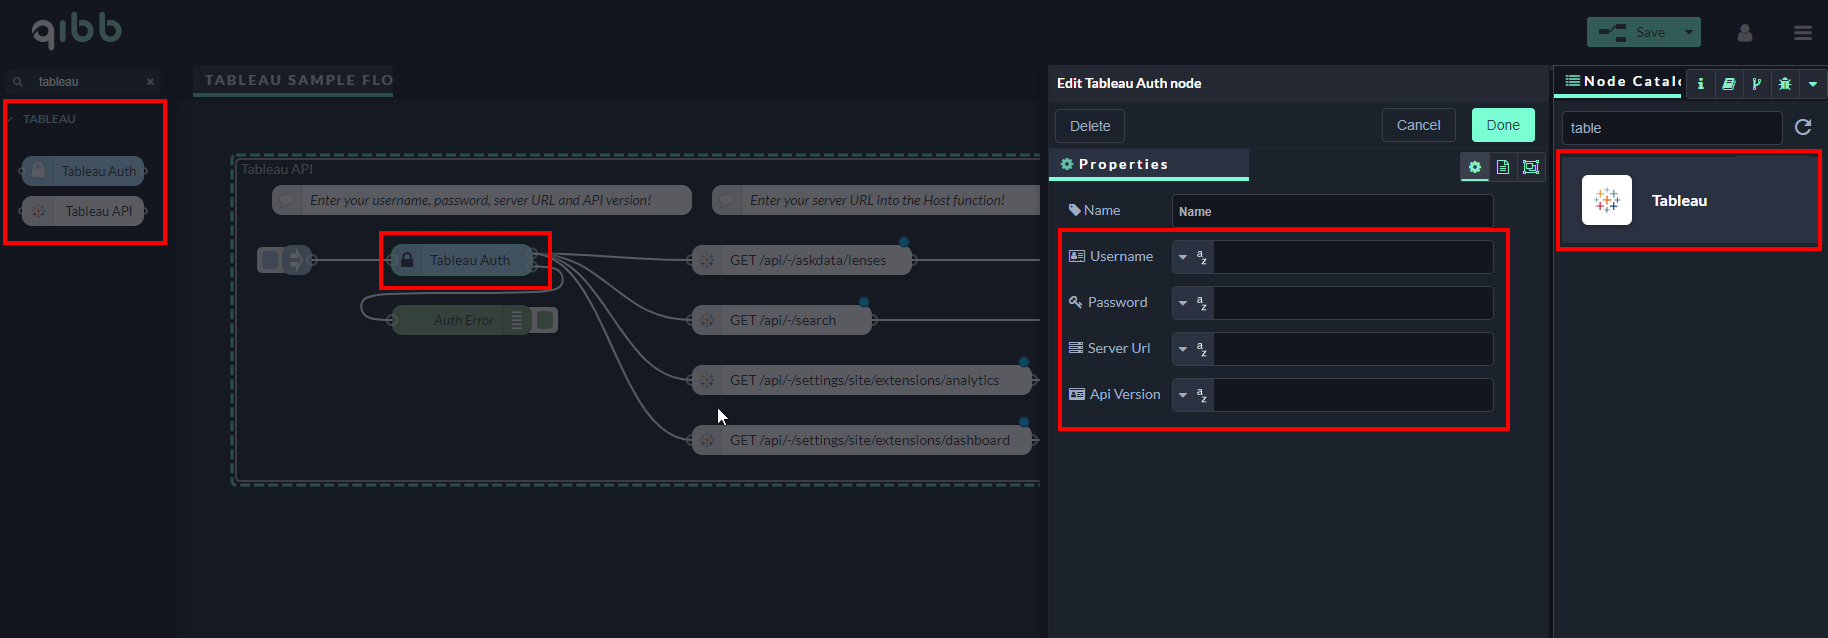This screenshot has width=1828, height=638.
Task: Switch to the Tableau Sample Flow tab
Action: coord(298,80)
